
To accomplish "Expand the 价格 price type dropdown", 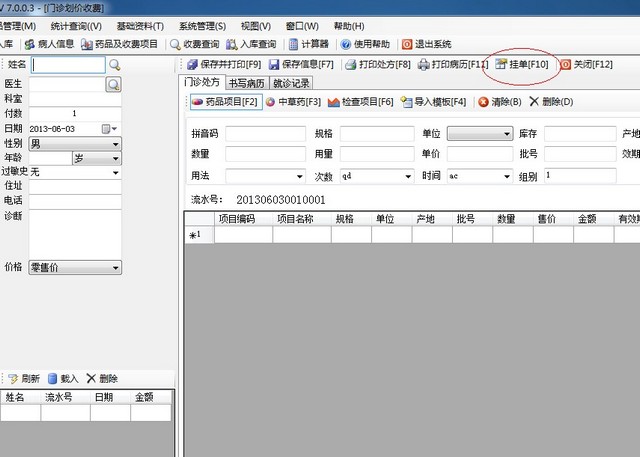I will tap(116, 268).
